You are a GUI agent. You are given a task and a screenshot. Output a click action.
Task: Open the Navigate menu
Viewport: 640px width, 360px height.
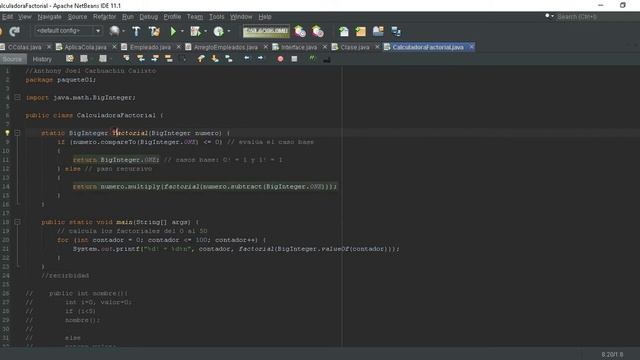pyautogui.click(x=49, y=17)
